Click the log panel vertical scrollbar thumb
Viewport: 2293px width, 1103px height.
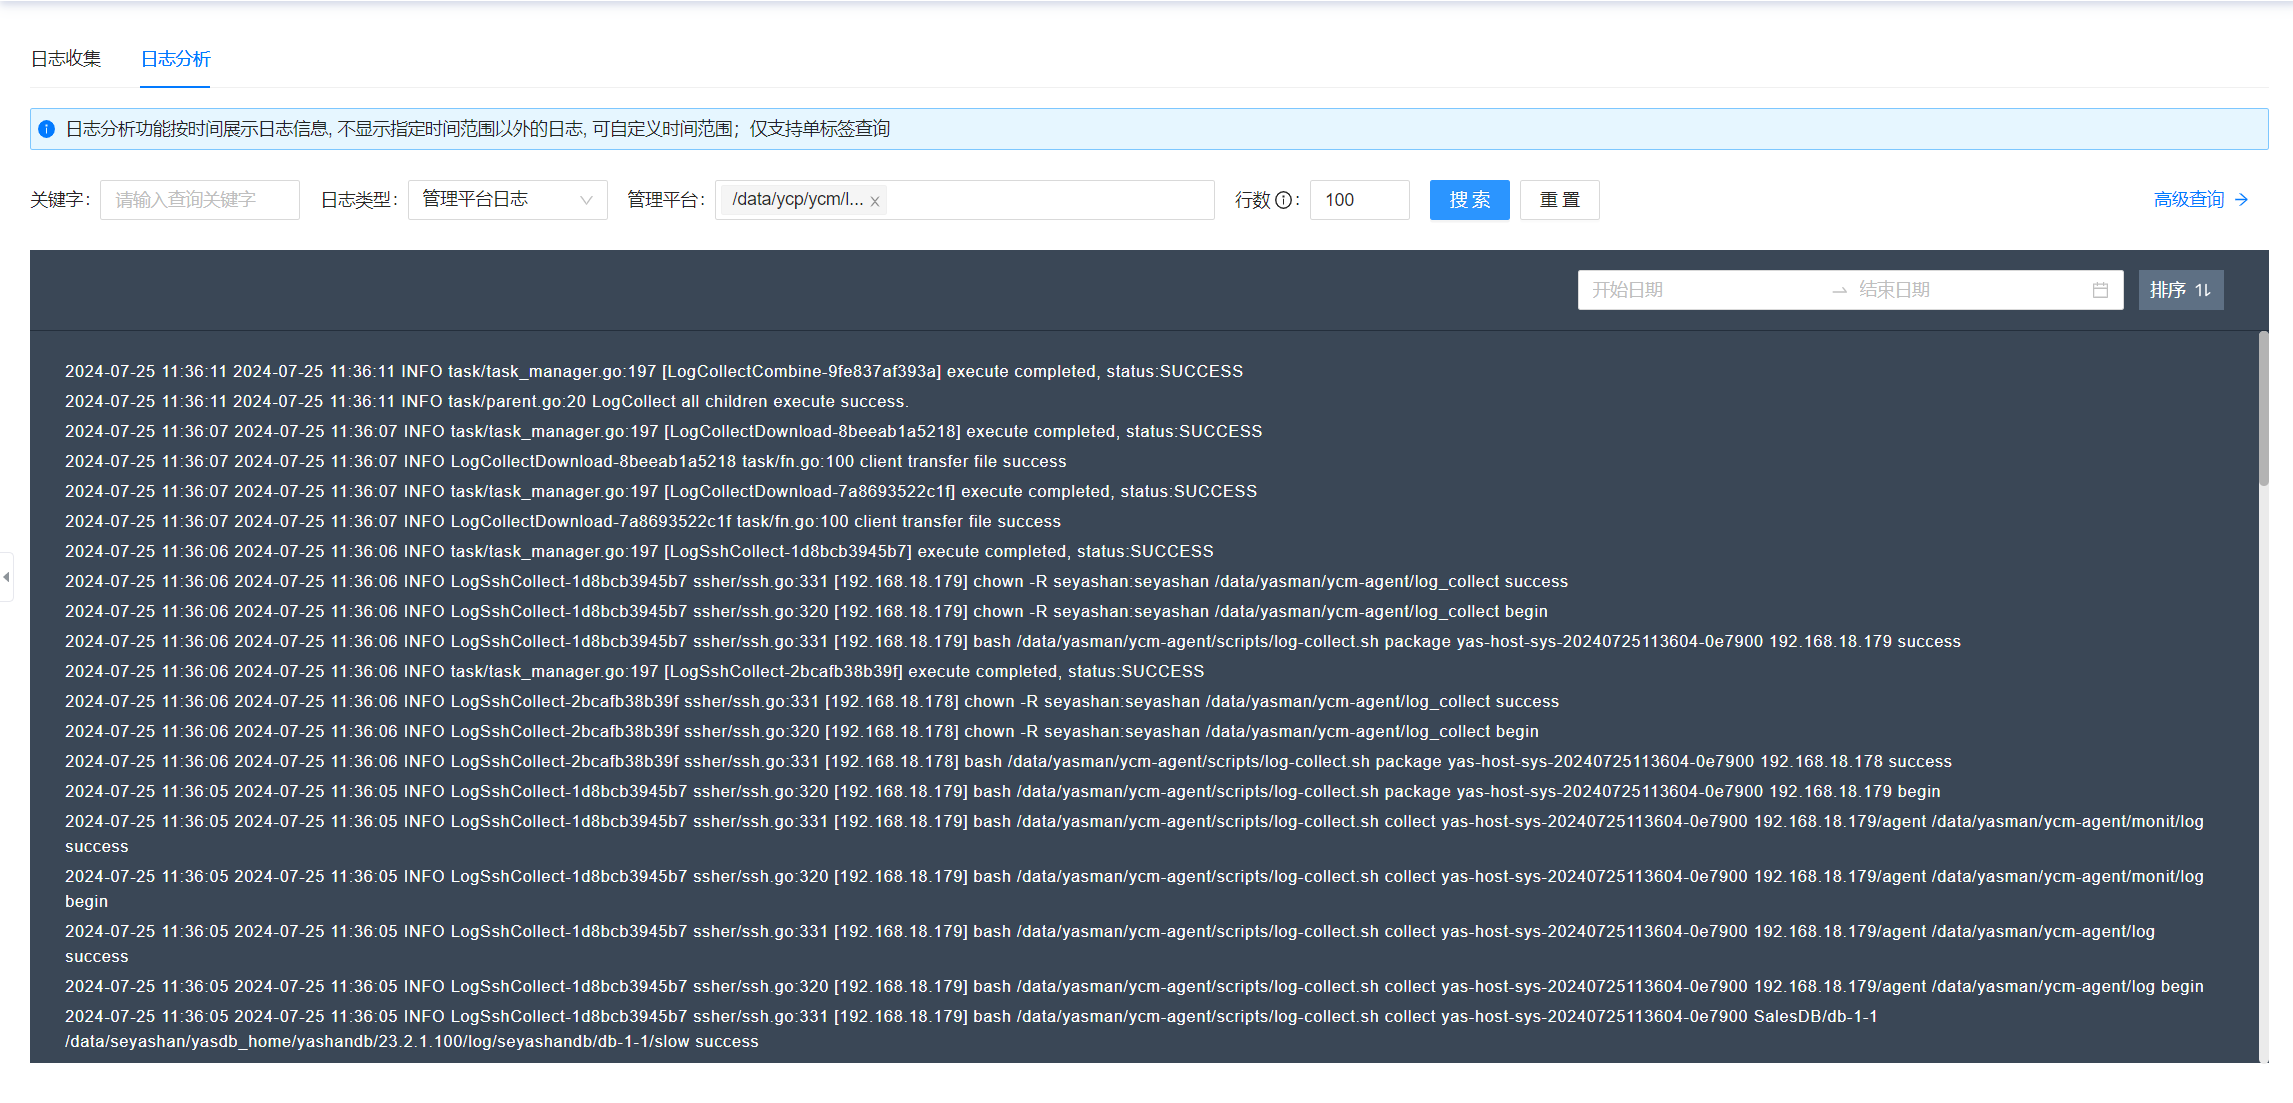pos(2263,410)
